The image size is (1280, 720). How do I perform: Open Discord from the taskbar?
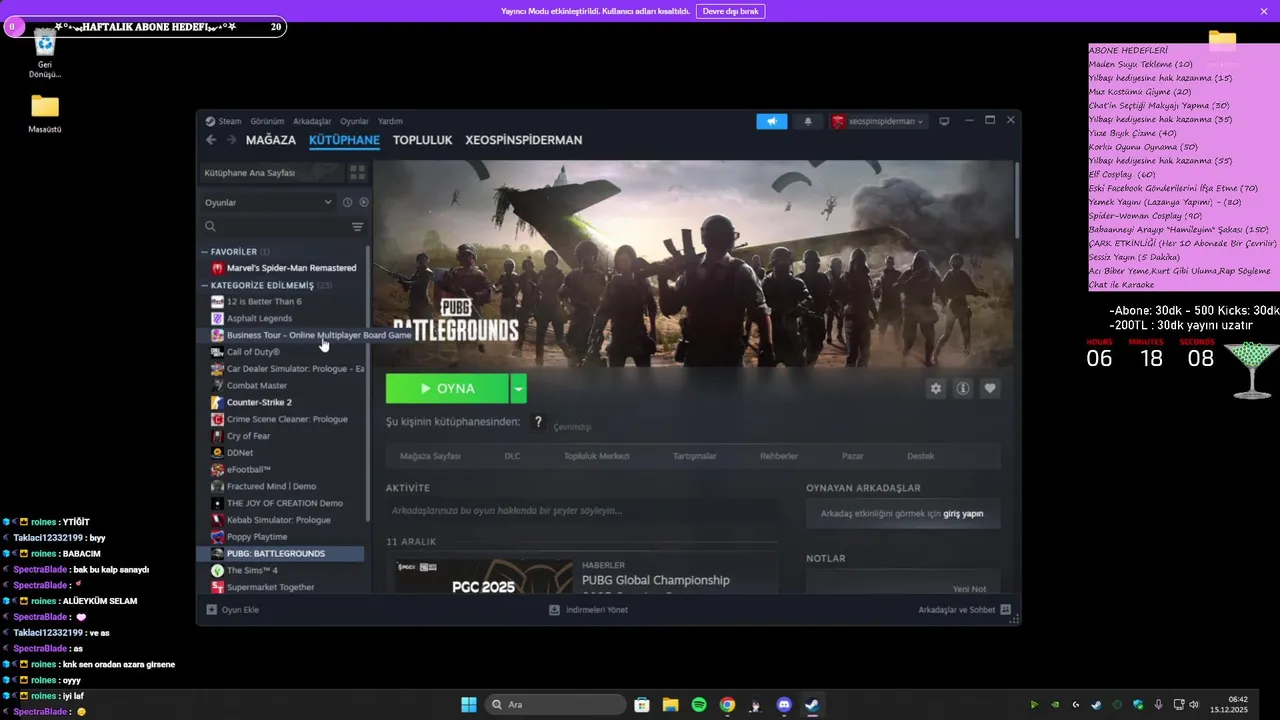pos(784,705)
